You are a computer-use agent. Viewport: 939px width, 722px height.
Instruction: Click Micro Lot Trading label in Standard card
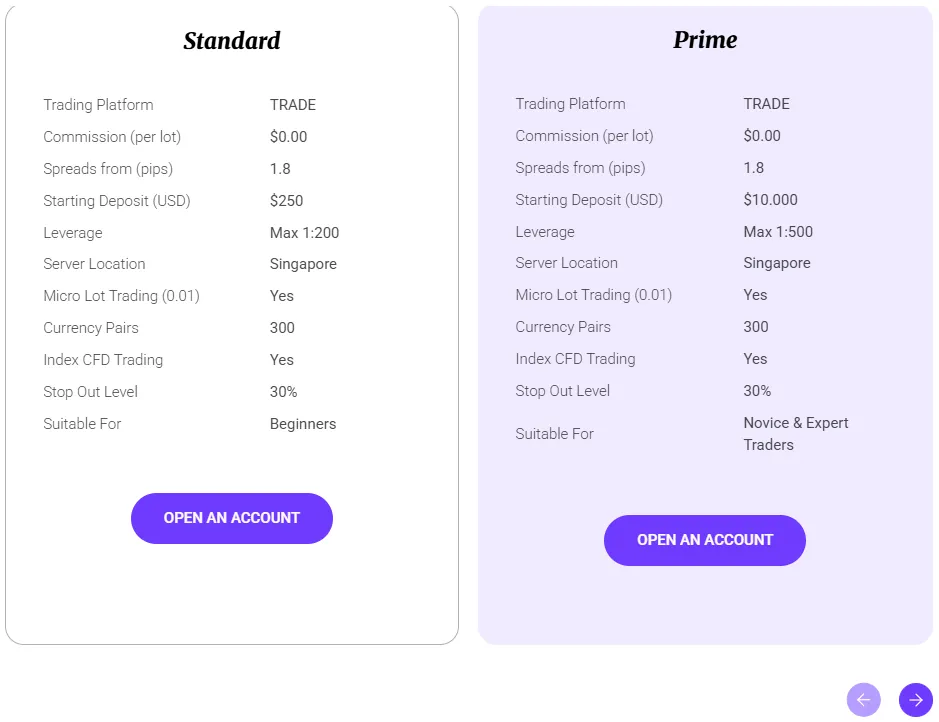click(121, 296)
